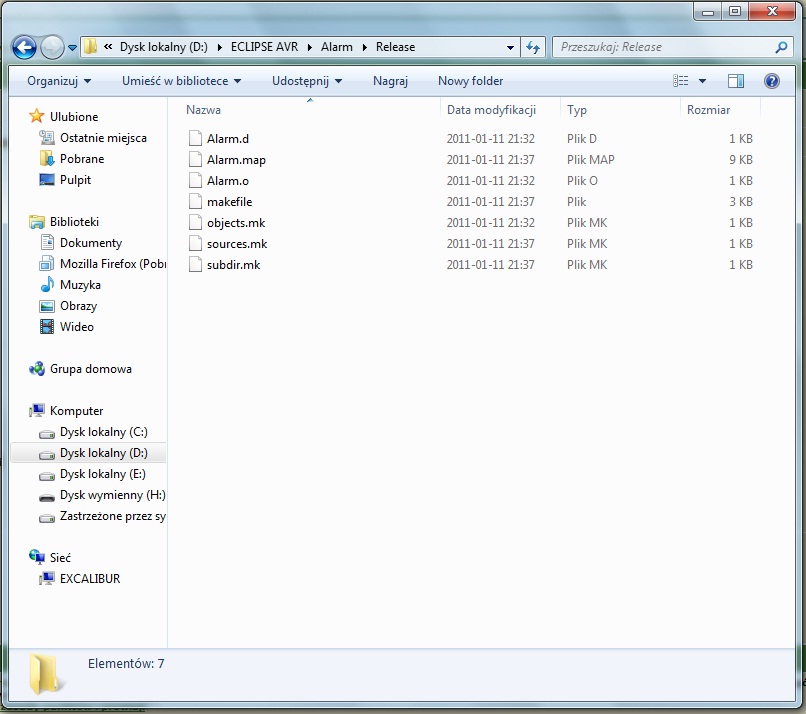Open the Udostępnij menu
This screenshot has width=806, height=714.
point(307,81)
